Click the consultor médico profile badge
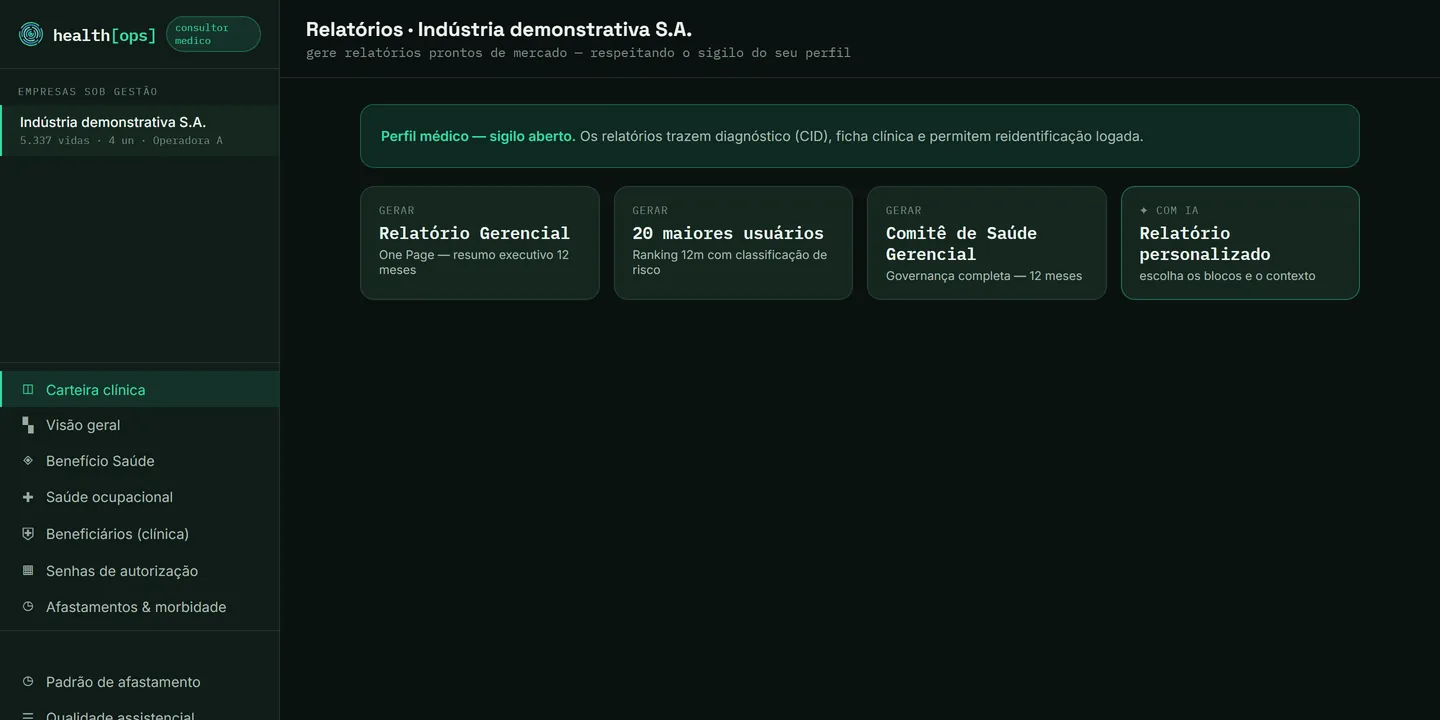Screen dimensions: 1440x720 (x=213, y=34)
